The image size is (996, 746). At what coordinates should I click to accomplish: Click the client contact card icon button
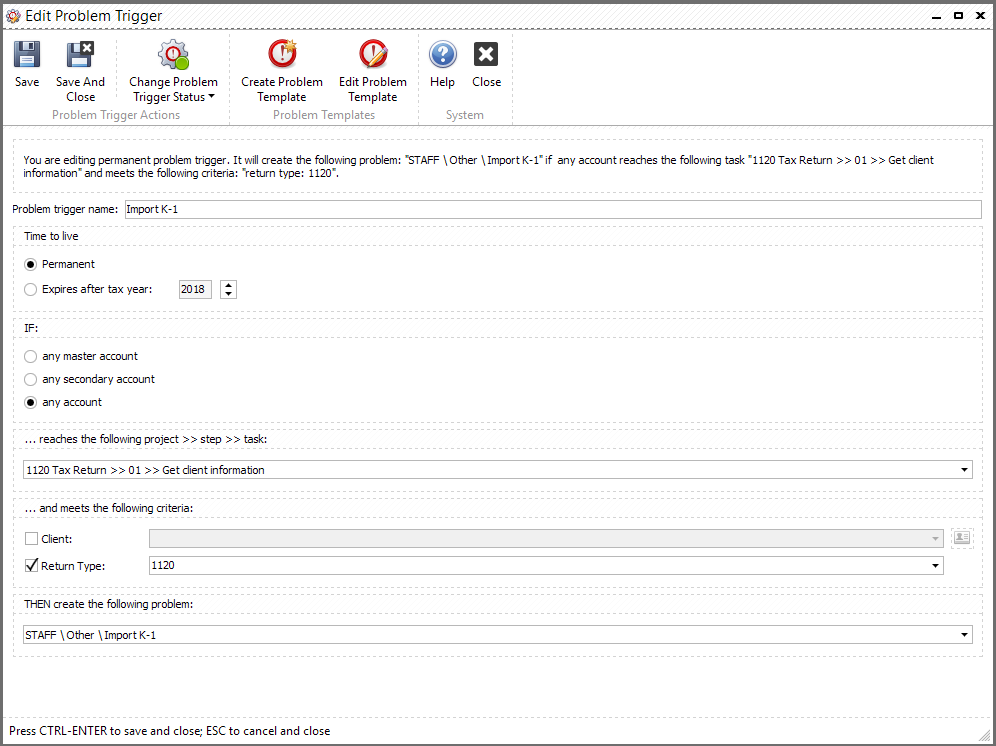tap(962, 538)
